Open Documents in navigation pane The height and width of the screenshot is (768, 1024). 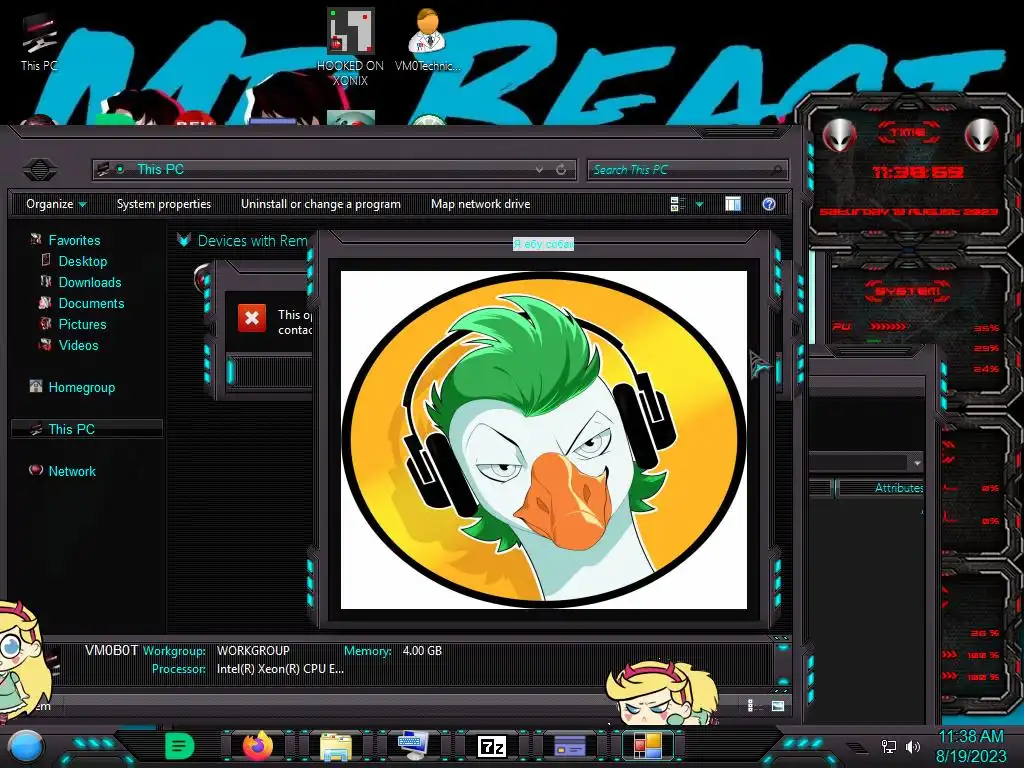click(91, 303)
